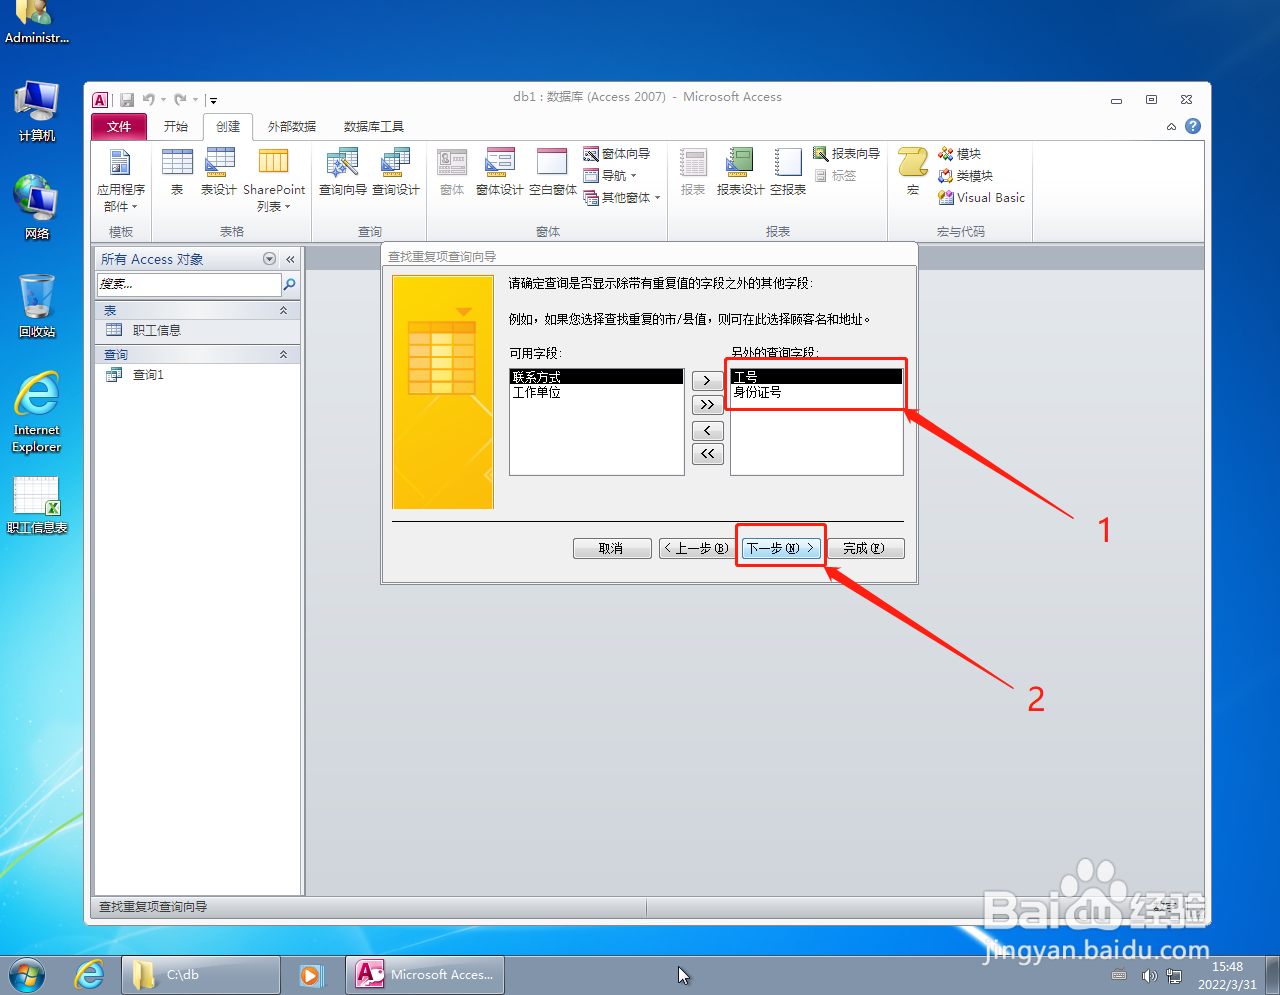Open the Database Tools (数据库工具) tab

tap(374, 127)
